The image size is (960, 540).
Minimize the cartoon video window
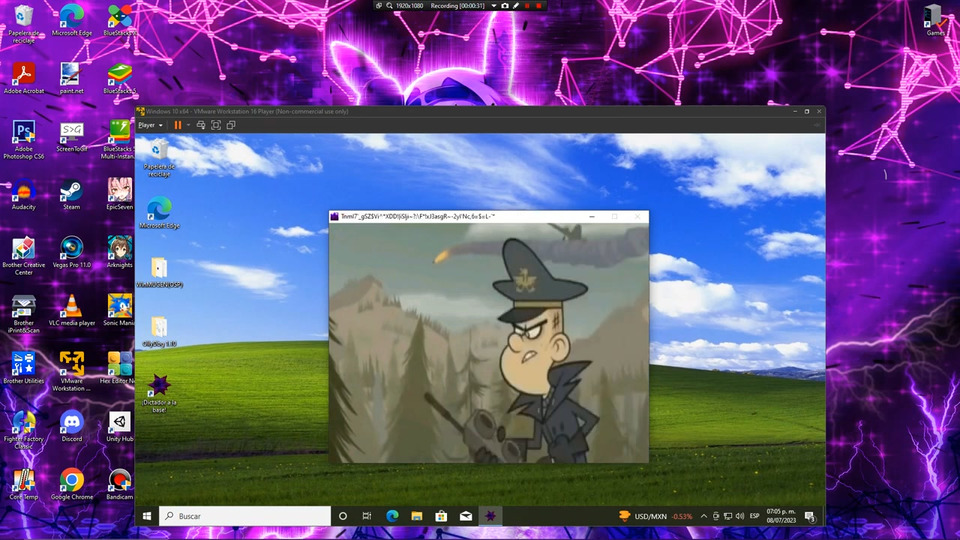591,216
